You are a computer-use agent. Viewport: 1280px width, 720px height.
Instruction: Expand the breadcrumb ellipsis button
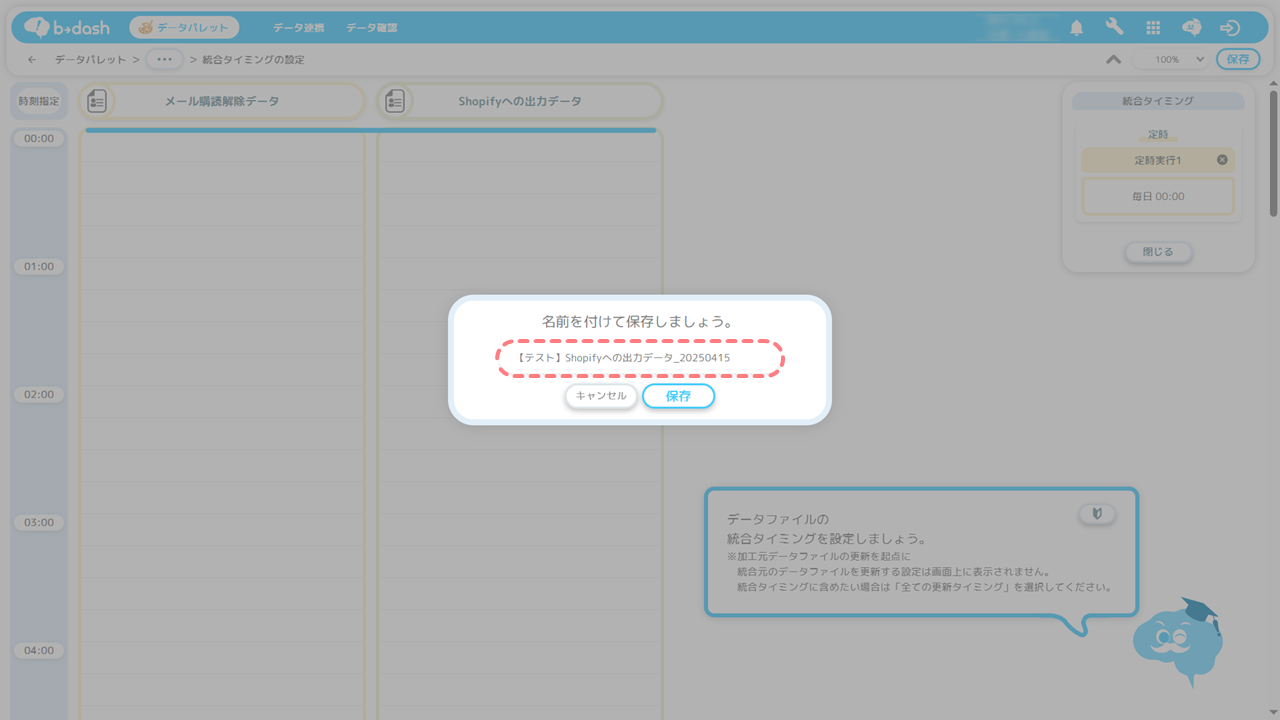tap(165, 59)
